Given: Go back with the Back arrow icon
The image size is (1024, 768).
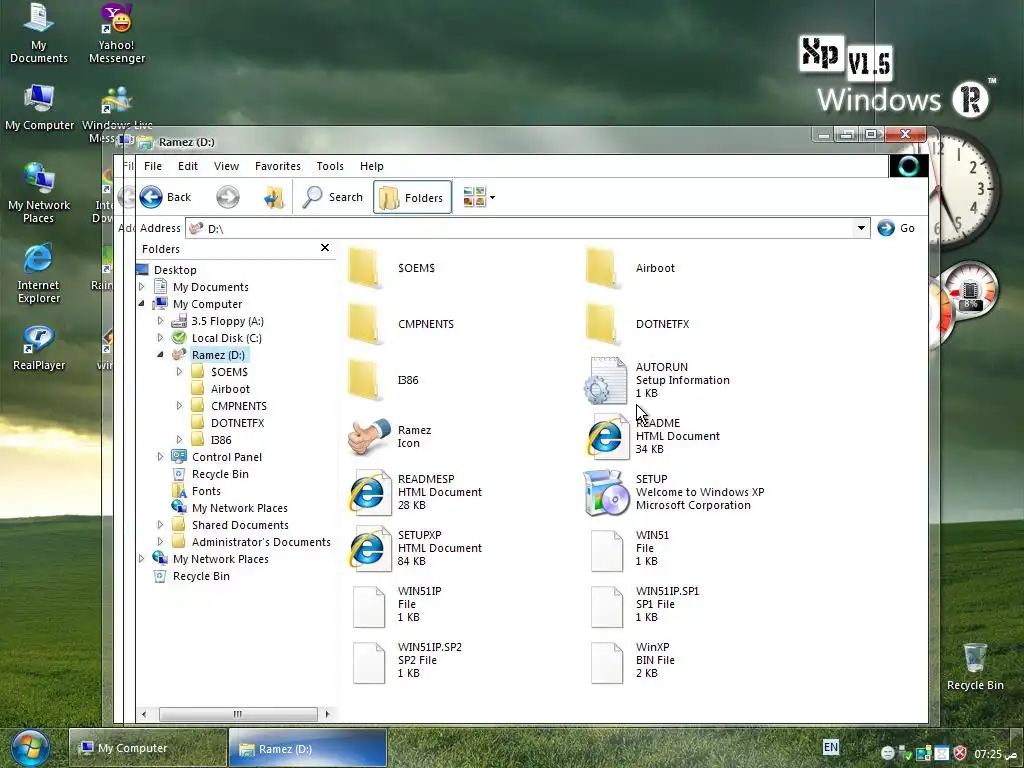Looking at the screenshot, I should 152,197.
